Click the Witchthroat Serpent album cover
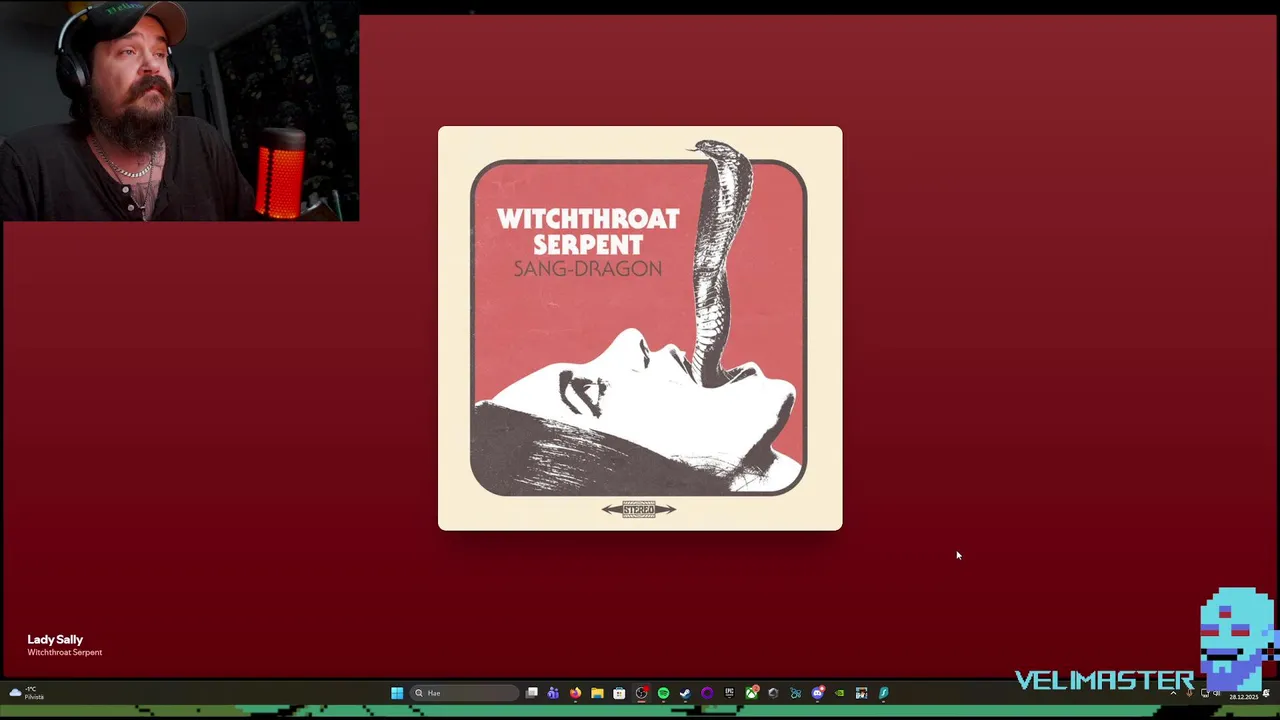The height and width of the screenshot is (720, 1280). click(640, 328)
